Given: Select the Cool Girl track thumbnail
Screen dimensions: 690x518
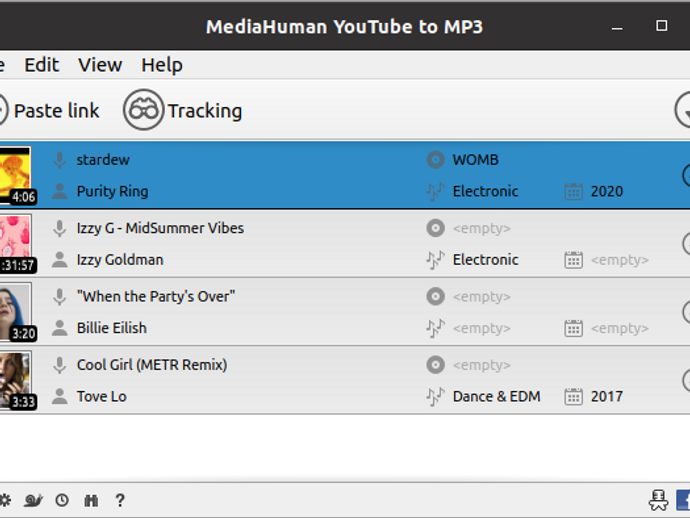Looking at the screenshot, I should [15, 380].
